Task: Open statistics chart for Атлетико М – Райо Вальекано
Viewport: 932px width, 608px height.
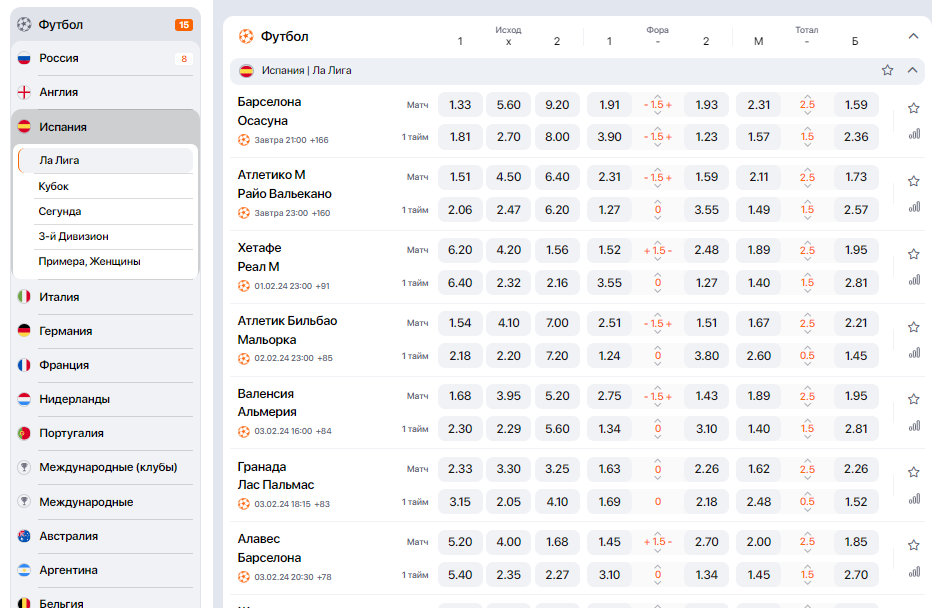Action: (x=914, y=207)
